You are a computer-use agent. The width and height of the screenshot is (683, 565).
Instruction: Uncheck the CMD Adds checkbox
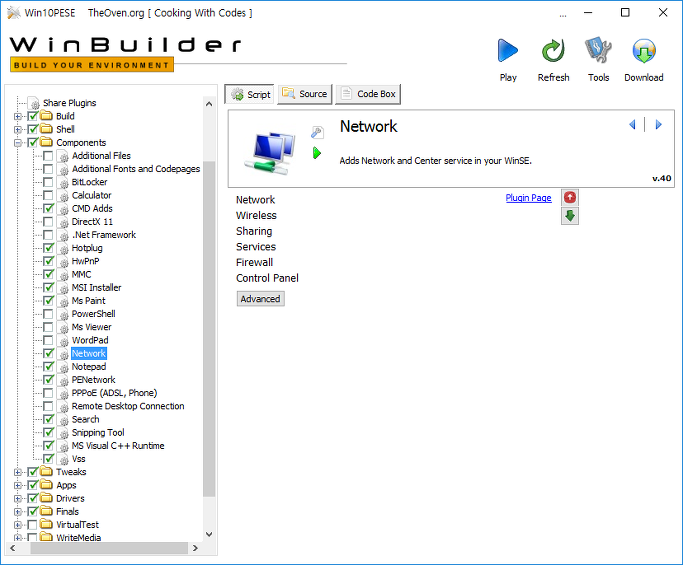point(48,209)
